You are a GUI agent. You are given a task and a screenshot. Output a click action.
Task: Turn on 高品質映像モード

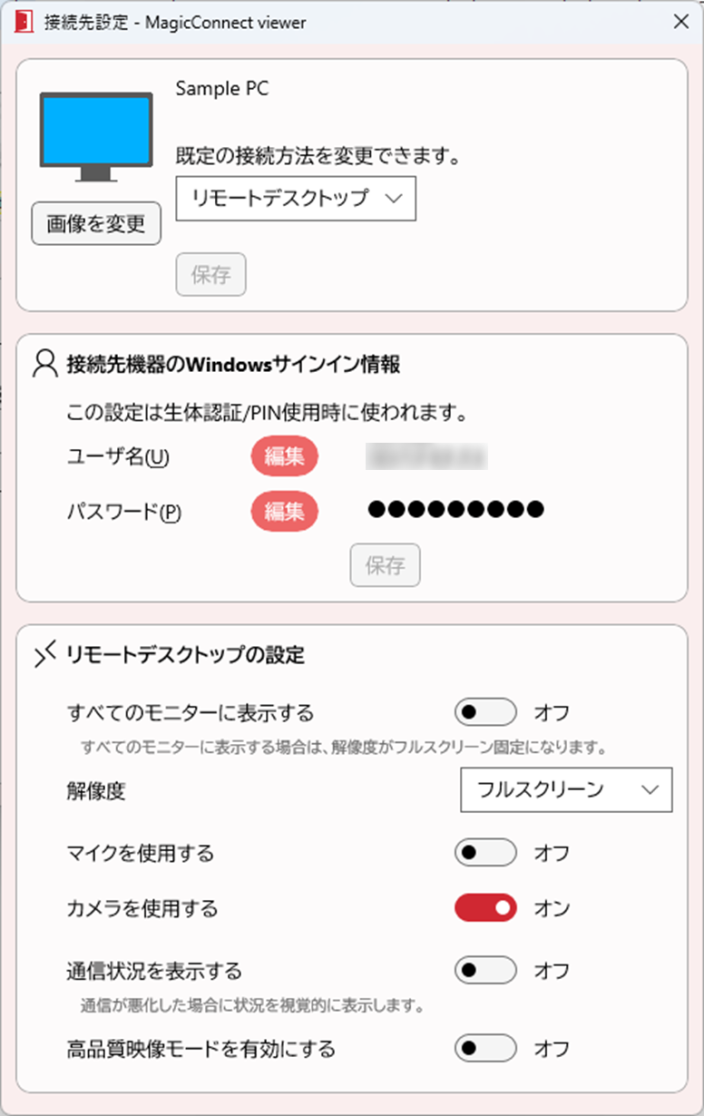485,1048
